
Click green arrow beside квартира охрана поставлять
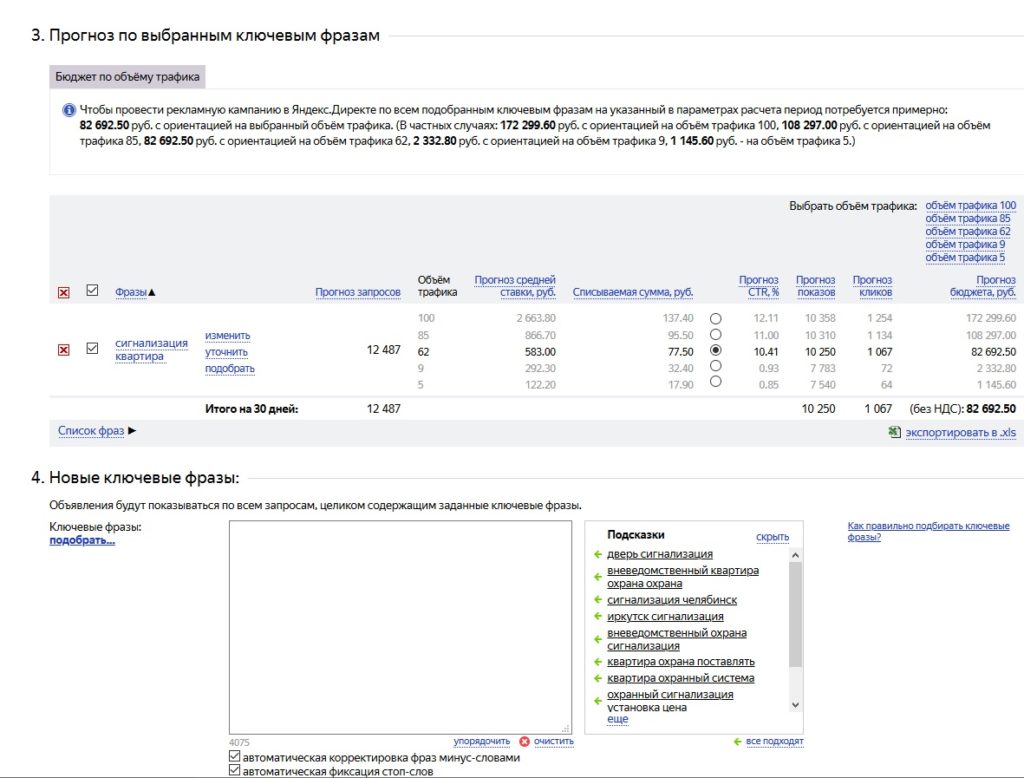[598, 662]
